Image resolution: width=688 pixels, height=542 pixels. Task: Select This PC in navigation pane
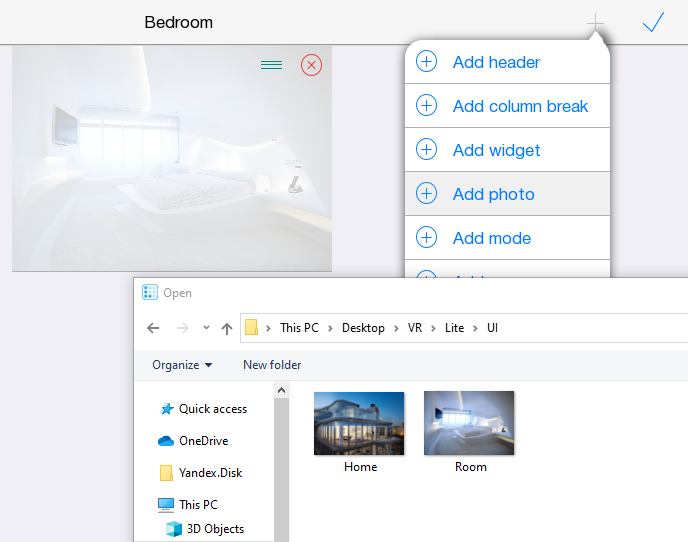pyautogui.click(x=188, y=505)
